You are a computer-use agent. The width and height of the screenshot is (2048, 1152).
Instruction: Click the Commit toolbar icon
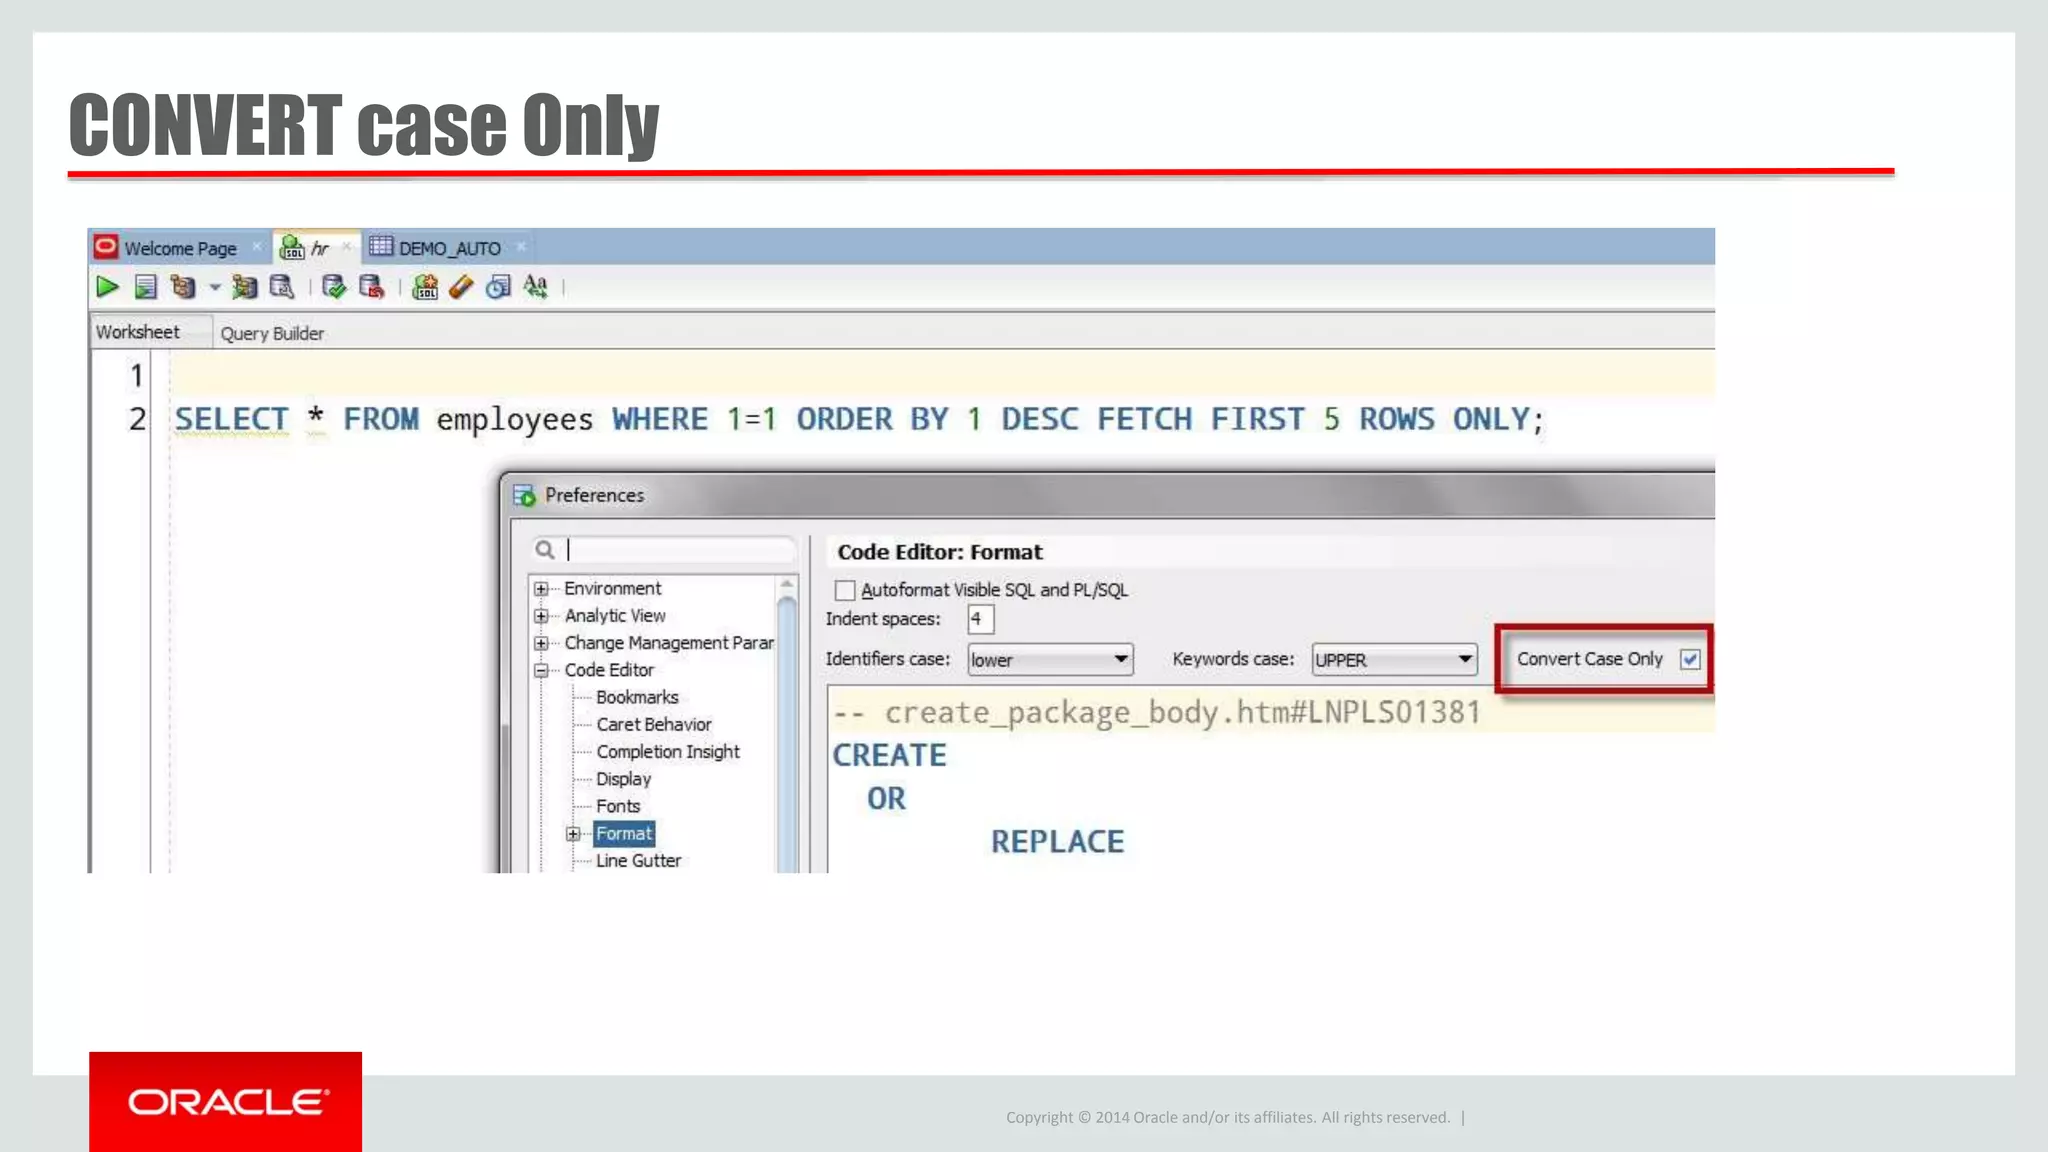point(334,288)
